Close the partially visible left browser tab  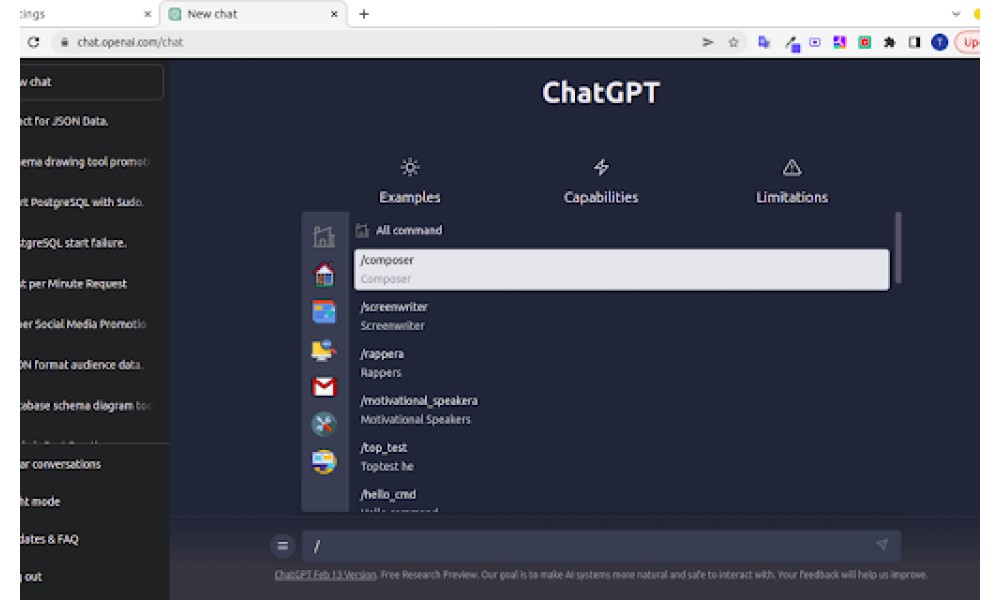point(147,14)
